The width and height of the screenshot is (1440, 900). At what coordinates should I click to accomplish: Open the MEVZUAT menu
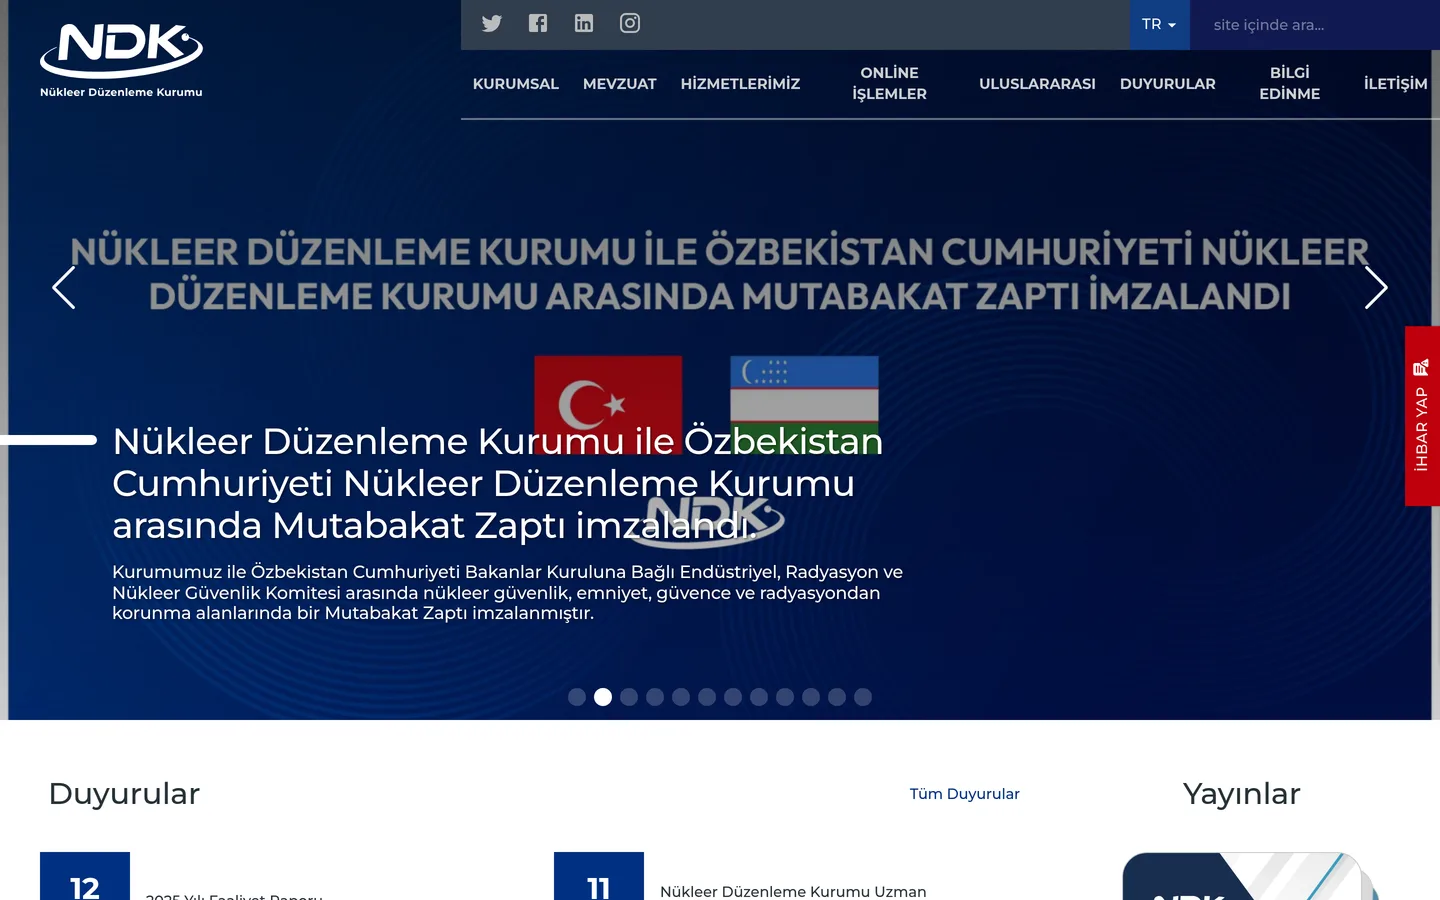tap(620, 84)
